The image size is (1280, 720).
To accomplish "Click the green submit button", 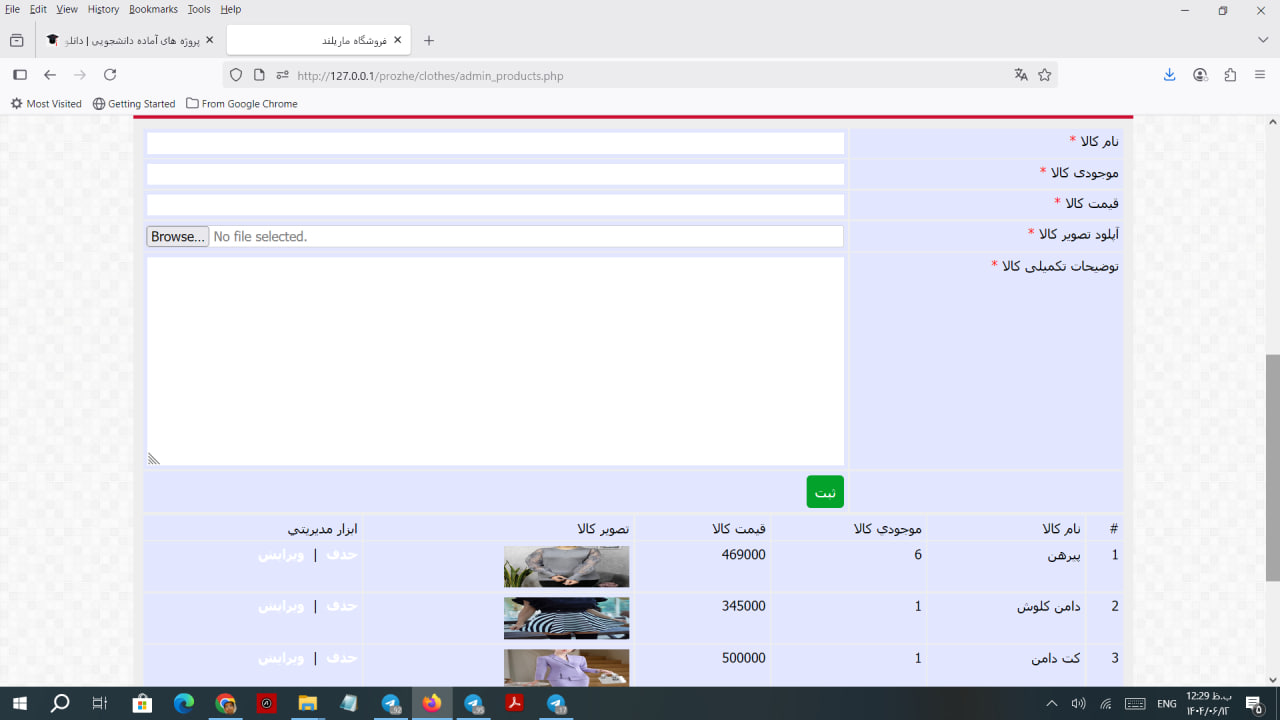I will click(825, 492).
